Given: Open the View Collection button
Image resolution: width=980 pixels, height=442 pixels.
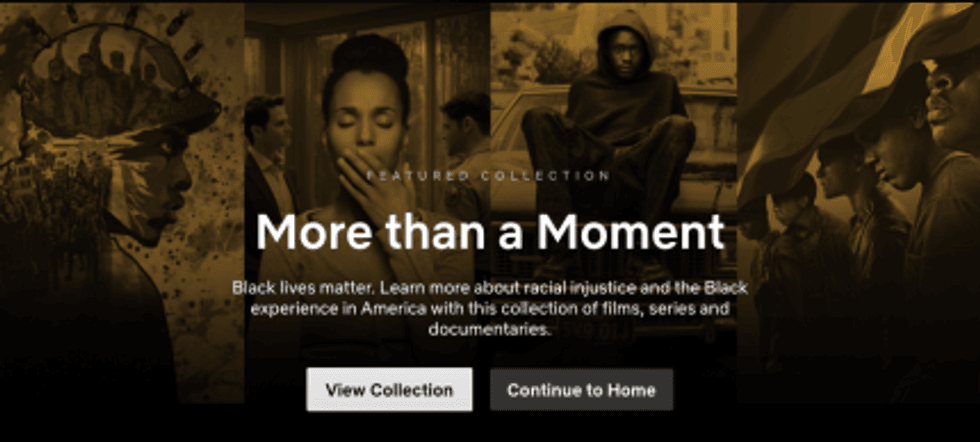Looking at the screenshot, I should coord(389,389).
